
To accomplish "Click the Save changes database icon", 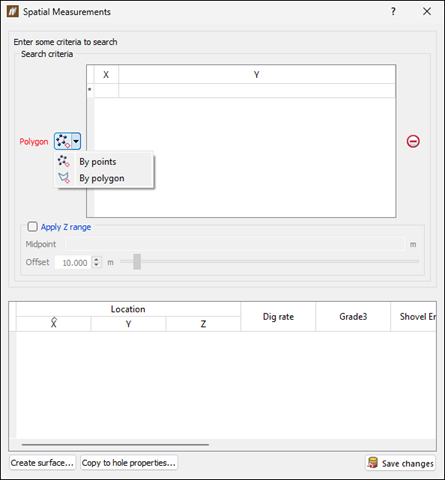I will click(x=373, y=463).
